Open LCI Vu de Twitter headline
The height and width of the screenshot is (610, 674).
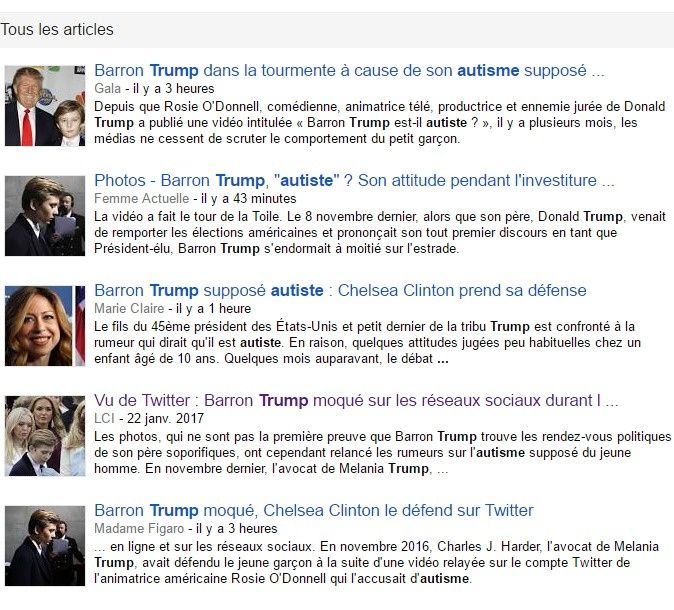coord(356,401)
